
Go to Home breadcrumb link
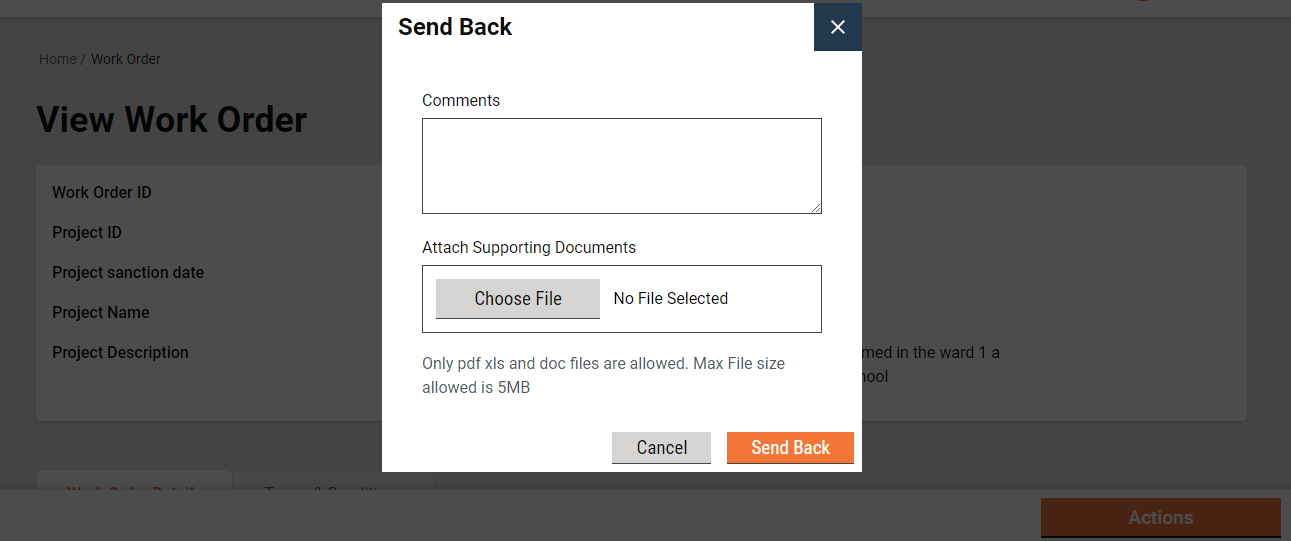click(x=57, y=59)
